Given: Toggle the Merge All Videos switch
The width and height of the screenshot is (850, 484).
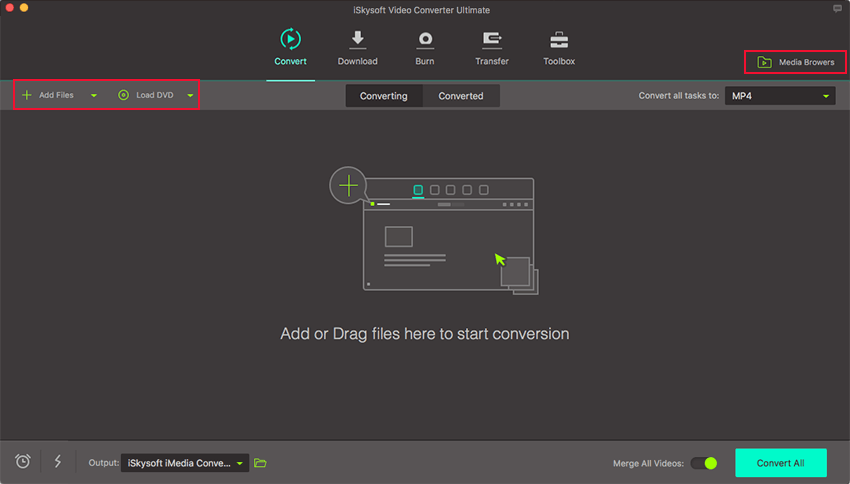Looking at the screenshot, I should tap(704, 463).
